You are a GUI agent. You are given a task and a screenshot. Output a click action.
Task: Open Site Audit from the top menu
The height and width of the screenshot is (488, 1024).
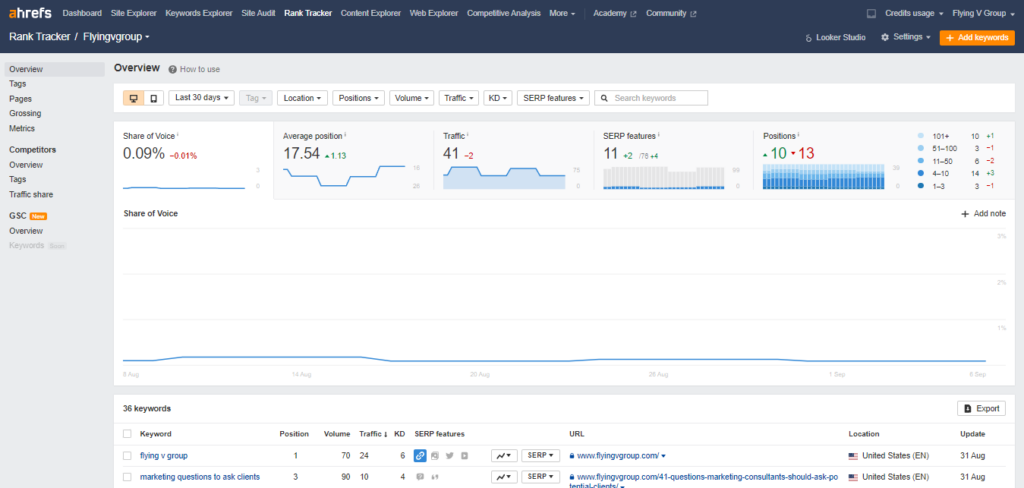pos(258,13)
